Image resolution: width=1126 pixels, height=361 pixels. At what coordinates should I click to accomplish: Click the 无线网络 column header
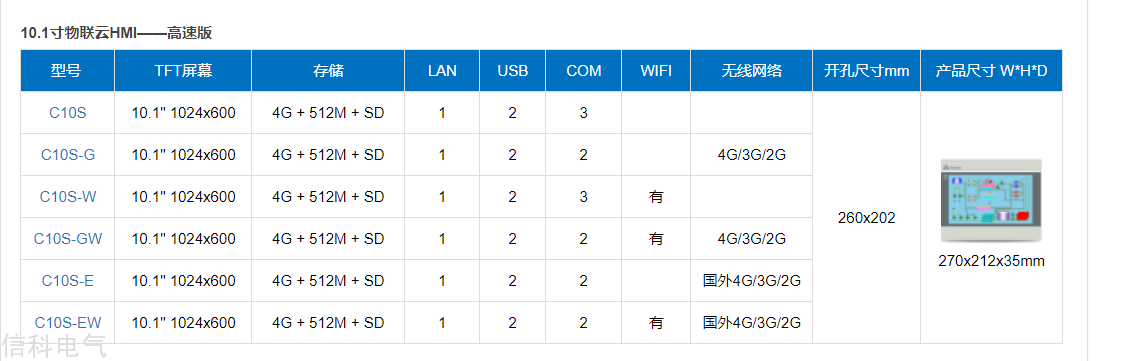[752, 71]
